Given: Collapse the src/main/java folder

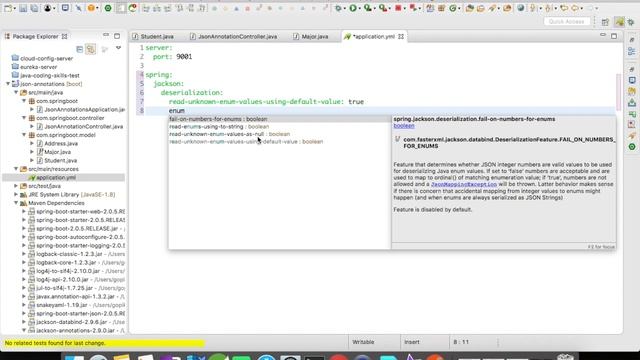Looking at the screenshot, I should pos(16,92).
